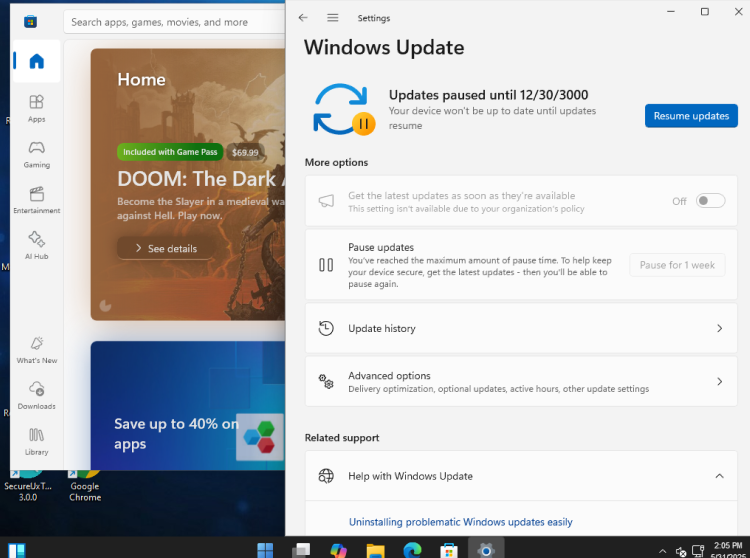Open File Explorer from taskbar
Image resolution: width=750 pixels, height=558 pixels.
pyautogui.click(x=375, y=550)
